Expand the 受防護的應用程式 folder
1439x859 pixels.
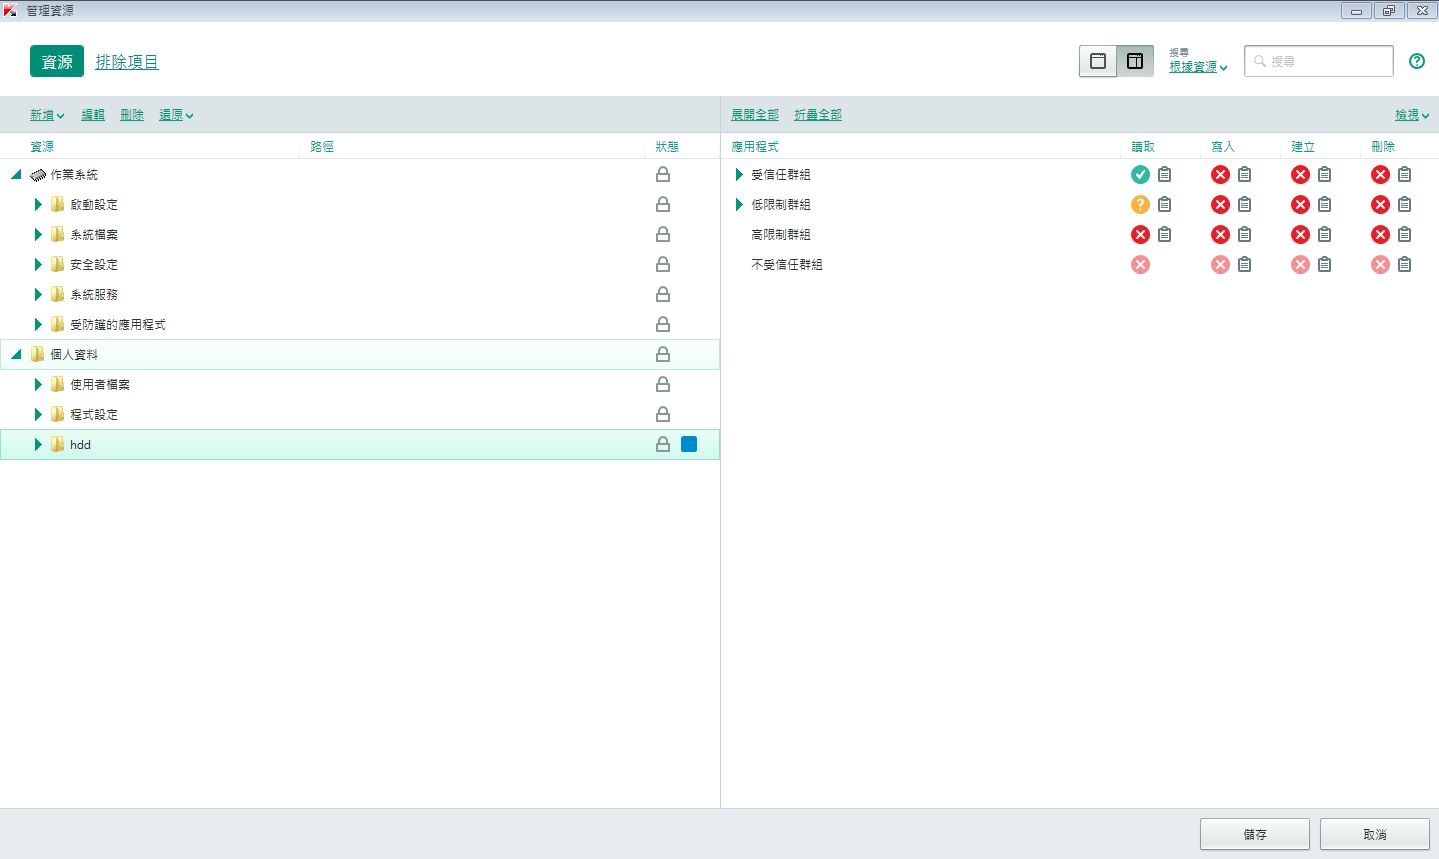pos(38,324)
